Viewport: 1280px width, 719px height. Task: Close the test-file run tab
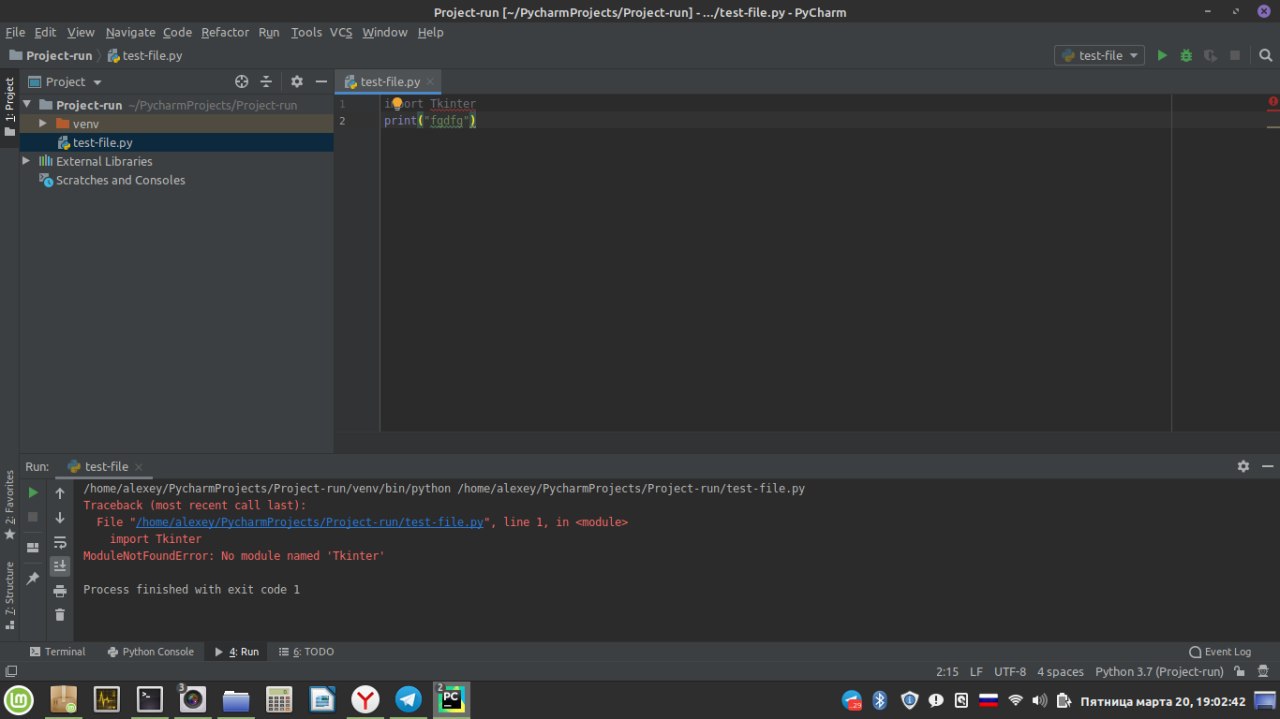tap(139, 467)
